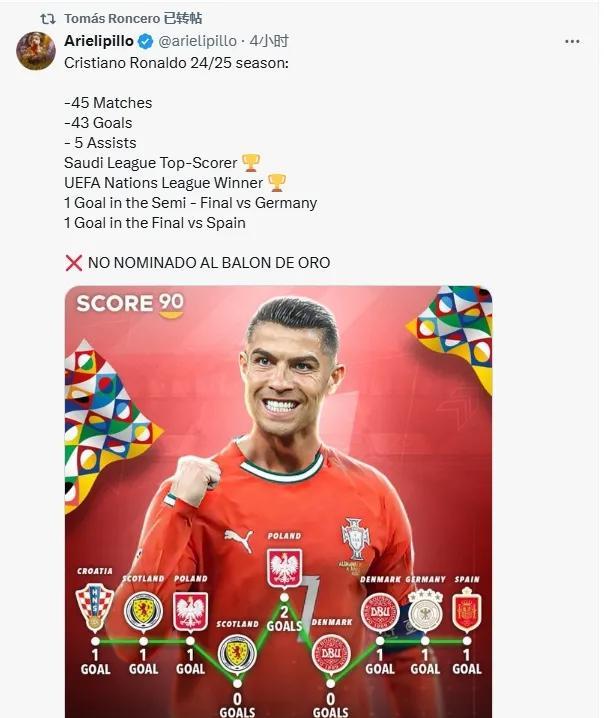Viewport: 604px width, 718px height.
Task: Click the @arielipillo handle
Action: [x=197, y=41]
